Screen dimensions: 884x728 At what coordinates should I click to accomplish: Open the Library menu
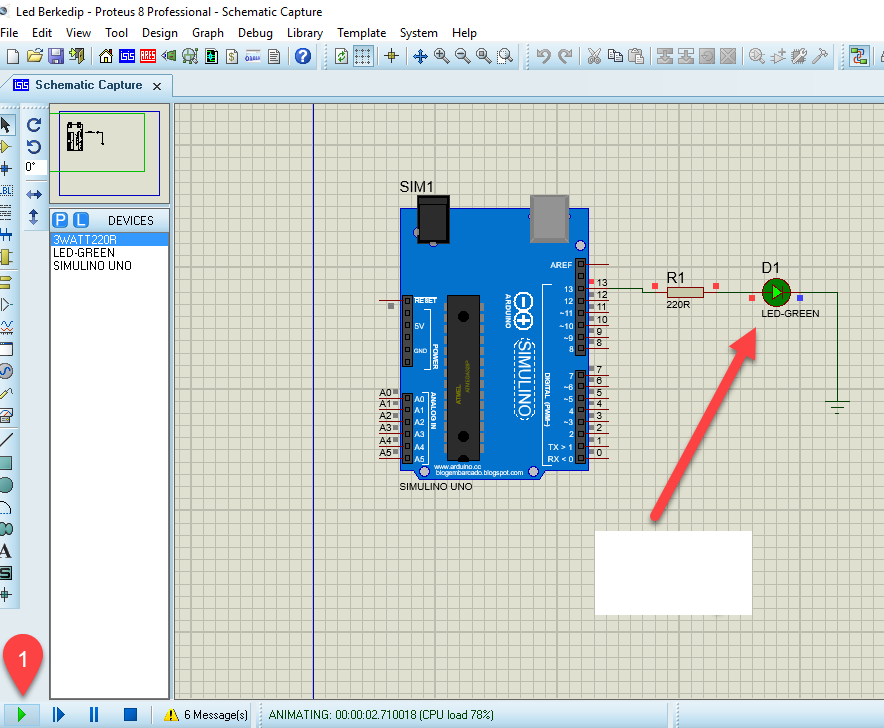[305, 33]
